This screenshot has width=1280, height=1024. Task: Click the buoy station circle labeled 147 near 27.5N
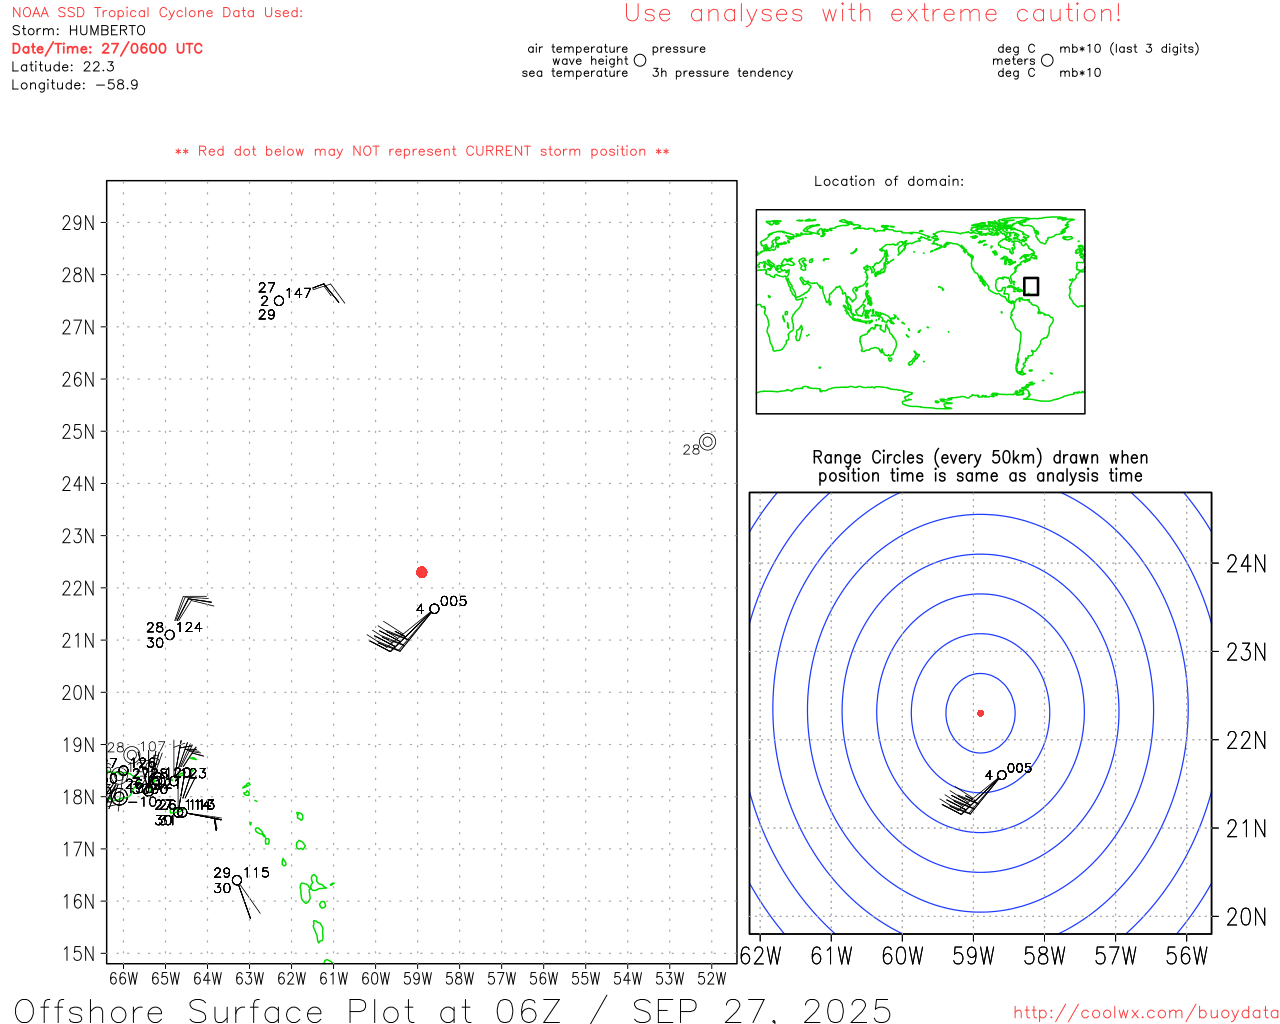(x=279, y=301)
